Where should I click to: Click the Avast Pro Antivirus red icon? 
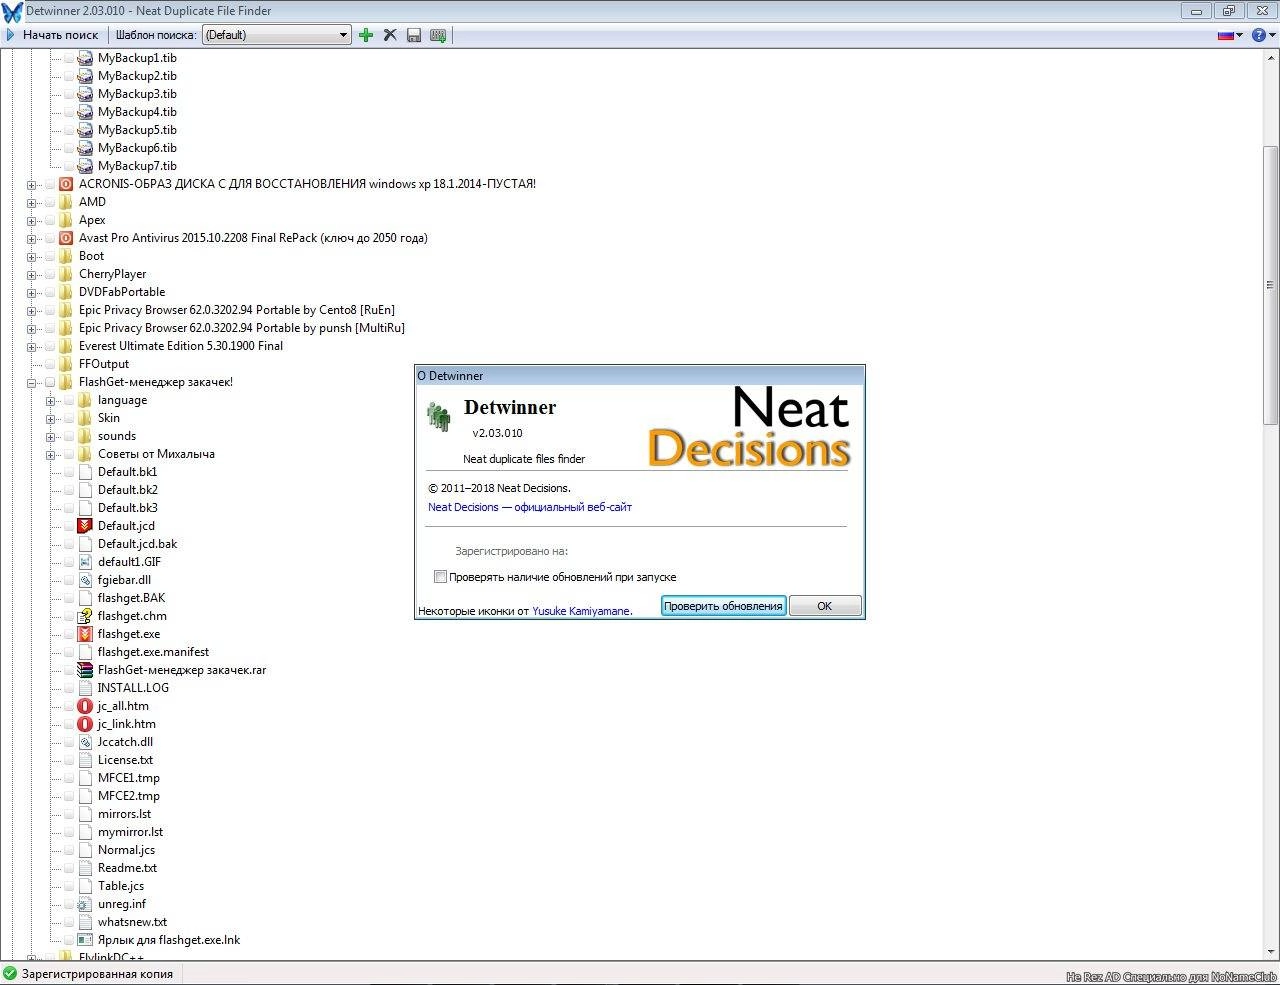coord(66,238)
